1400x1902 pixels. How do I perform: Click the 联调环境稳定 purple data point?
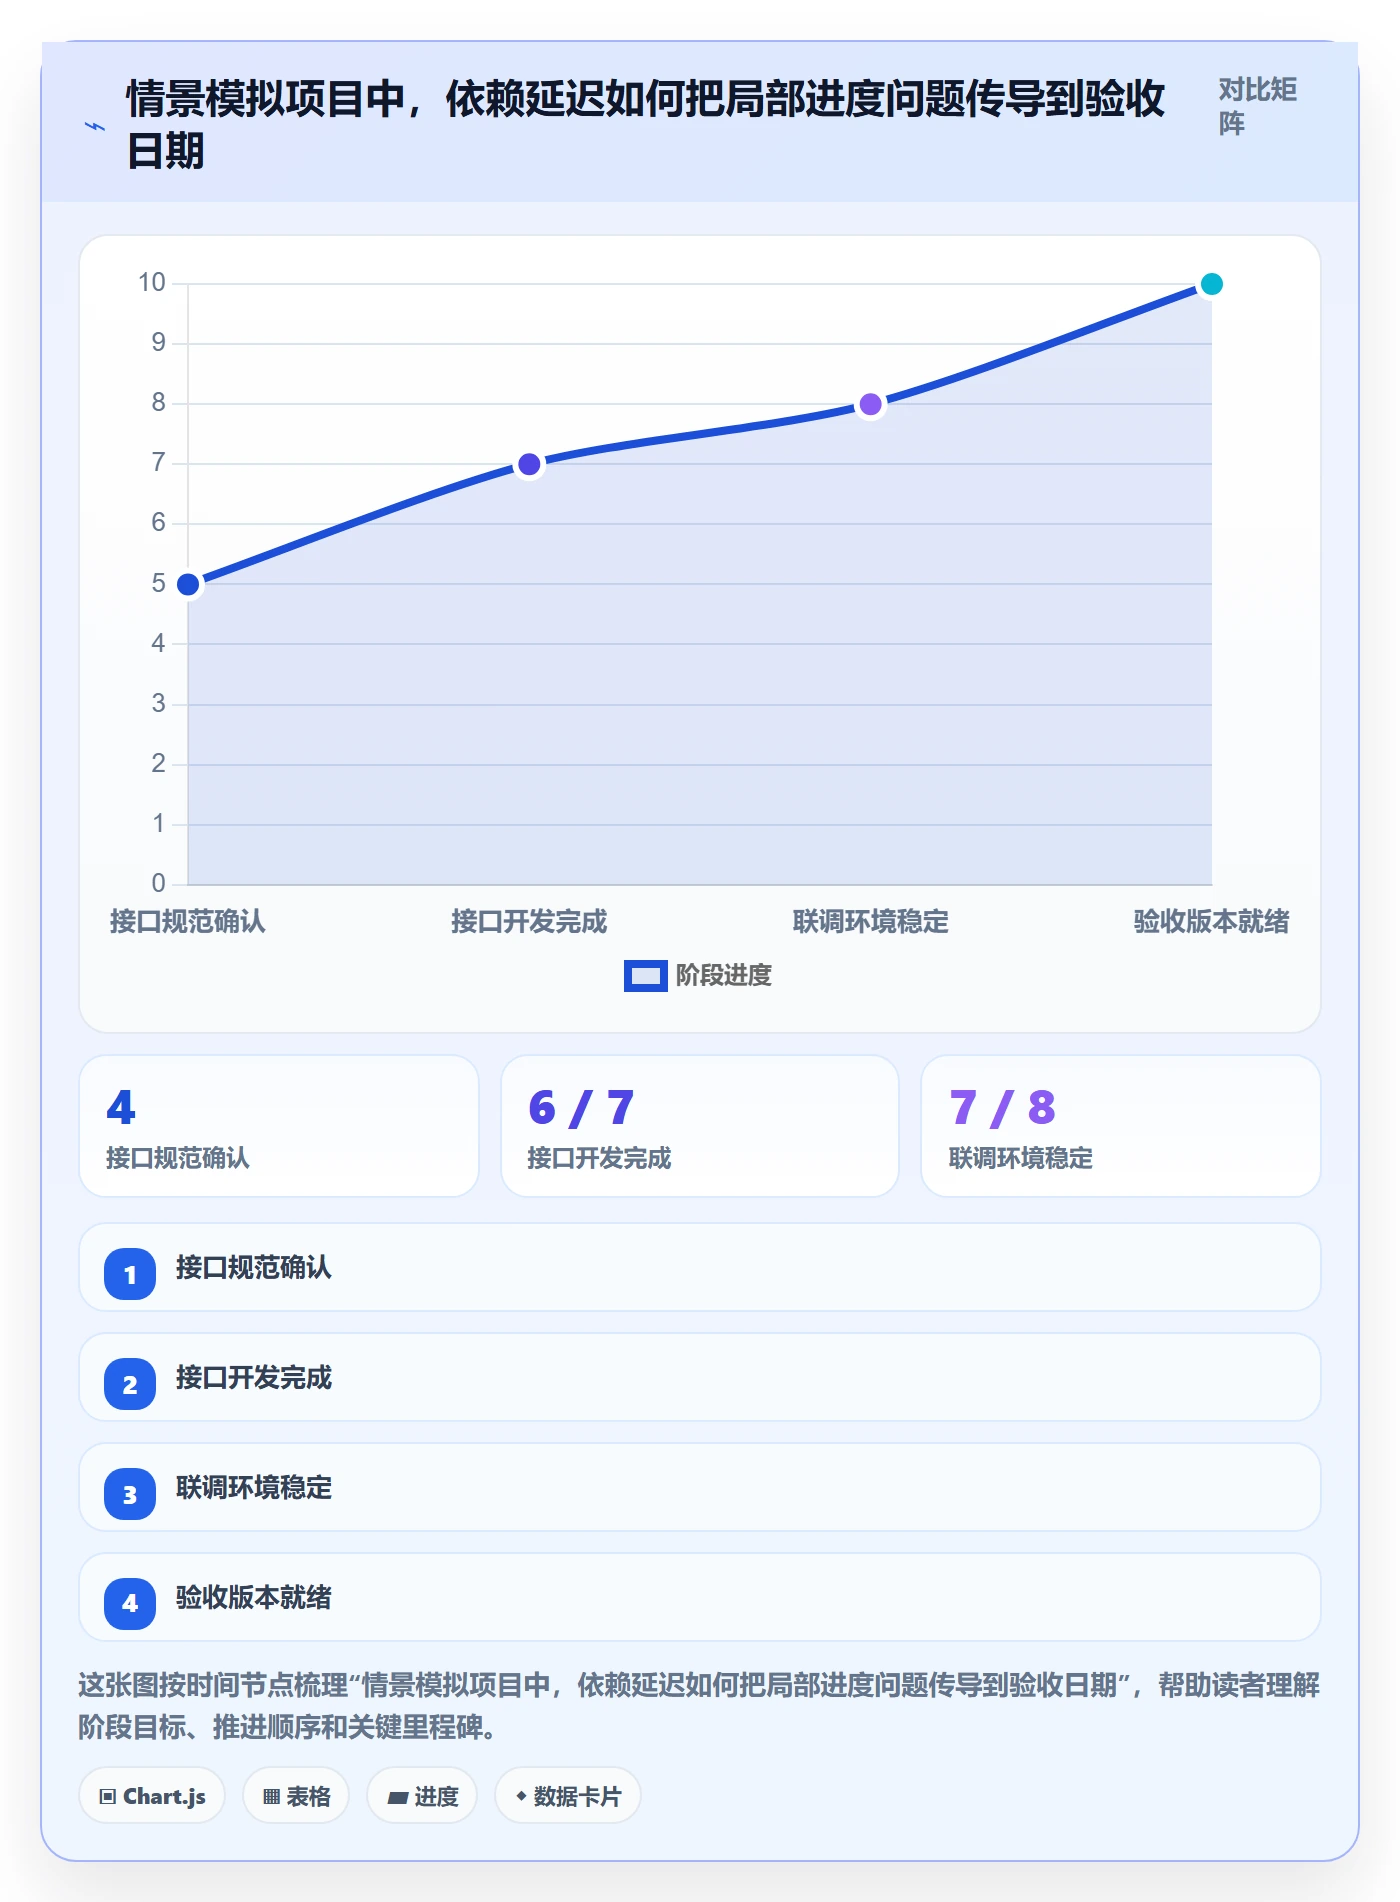(870, 404)
